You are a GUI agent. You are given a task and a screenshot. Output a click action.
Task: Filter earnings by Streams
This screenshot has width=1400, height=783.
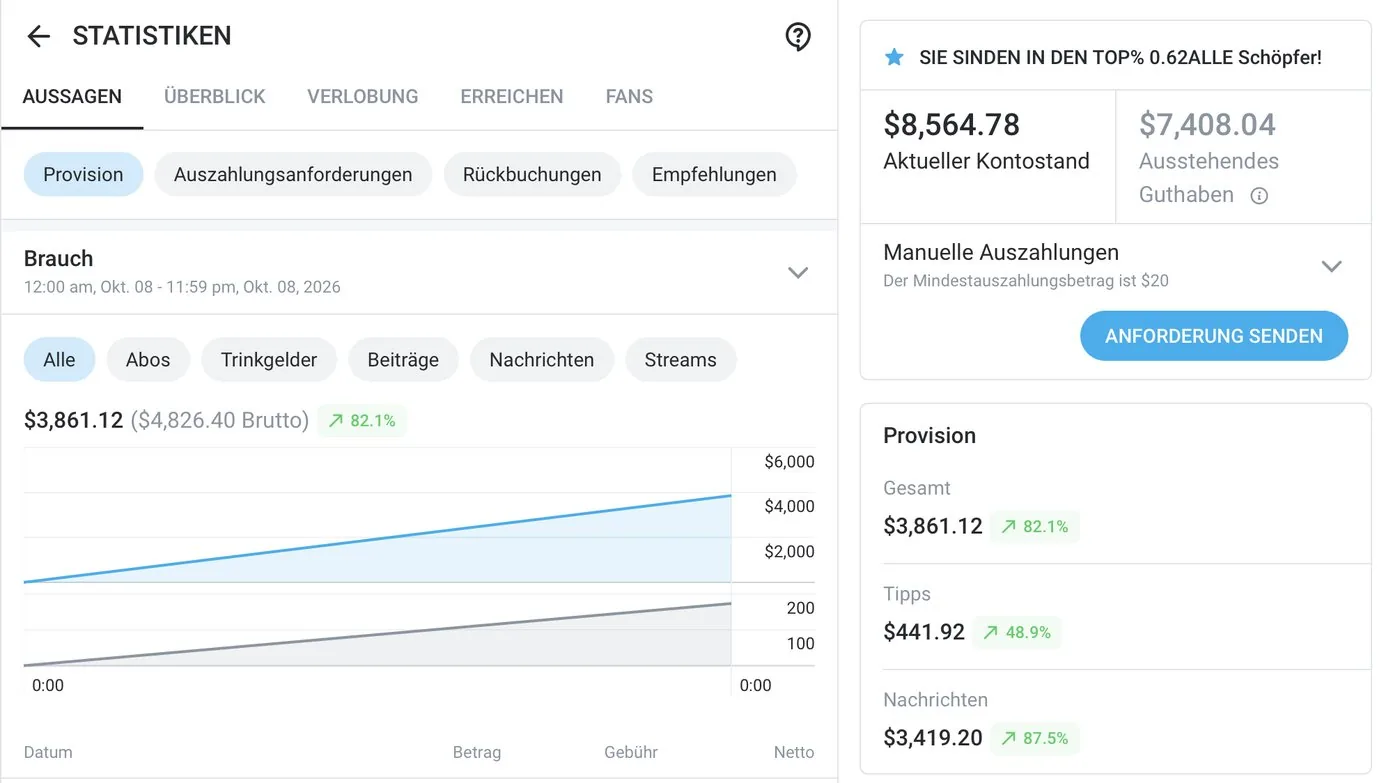point(681,360)
